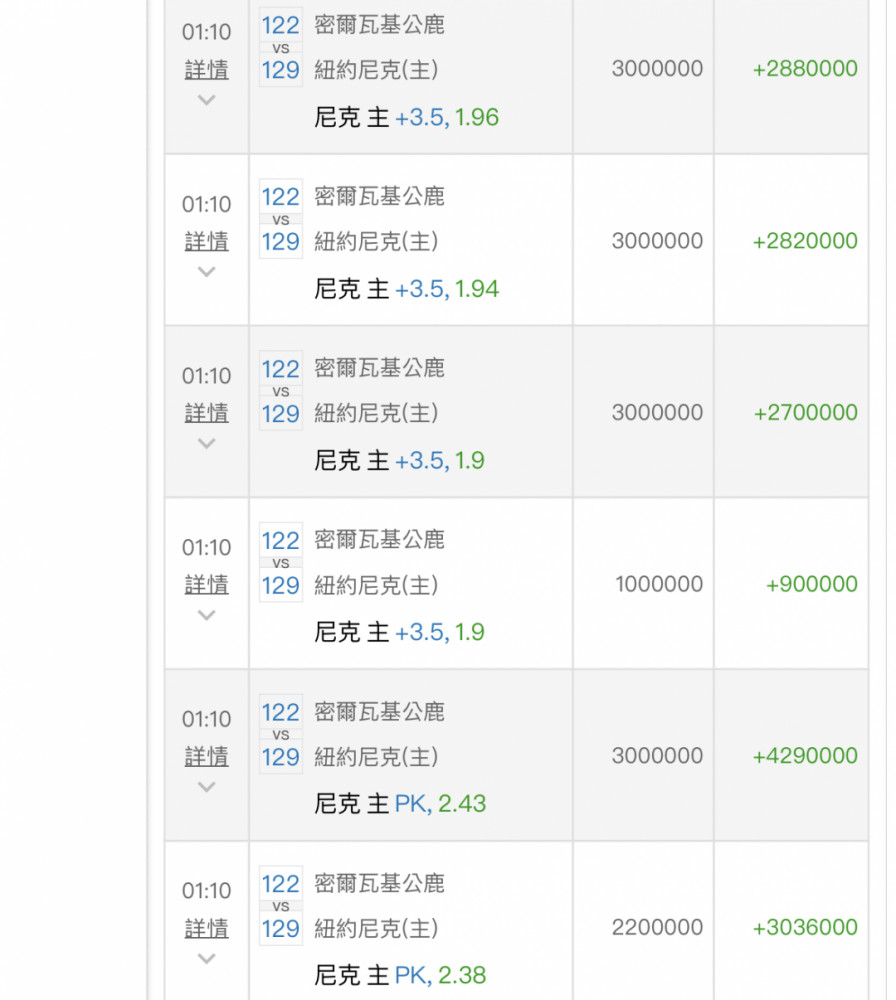Open 詳情 for the bet winning +2700000
The image size is (896, 1000).
(x=206, y=413)
